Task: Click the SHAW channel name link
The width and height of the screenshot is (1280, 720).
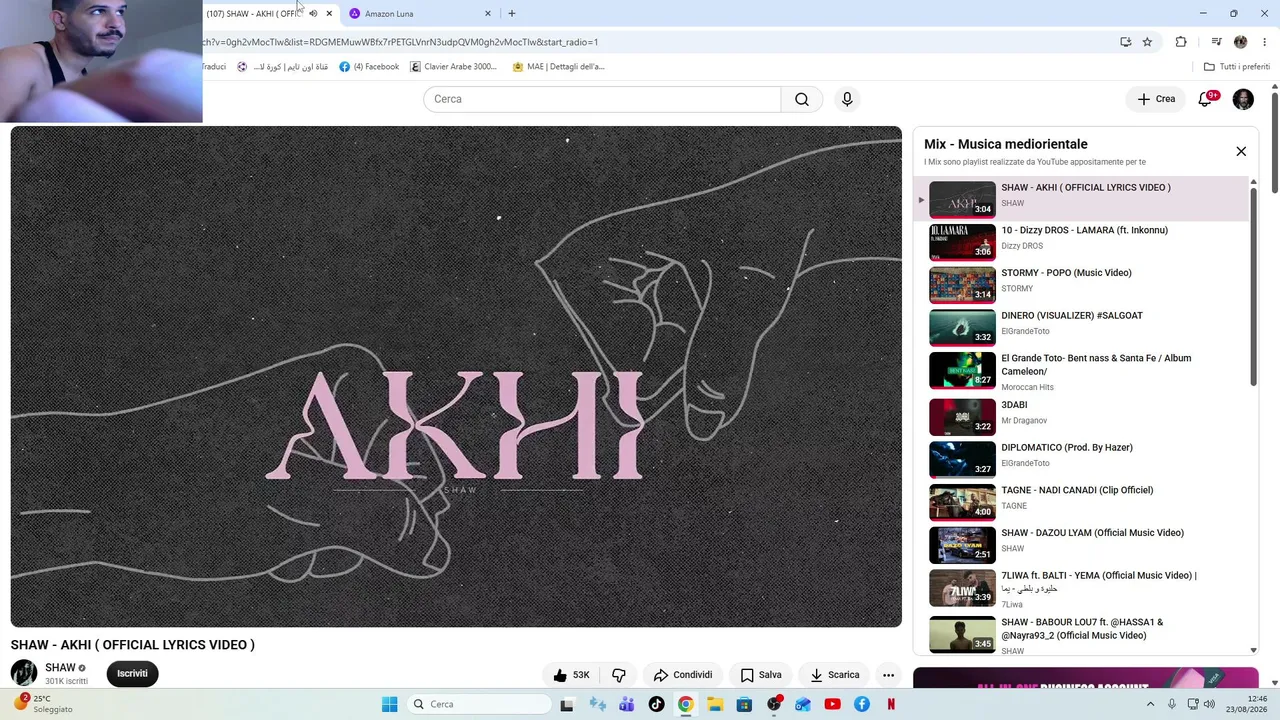Action: (x=60, y=668)
